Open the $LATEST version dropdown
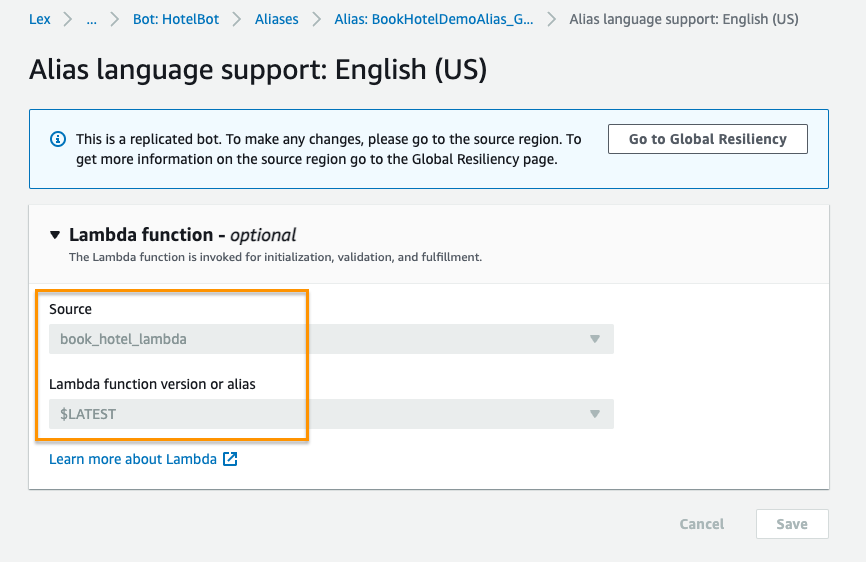This screenshot has width=866, height=562. point(331,414)
